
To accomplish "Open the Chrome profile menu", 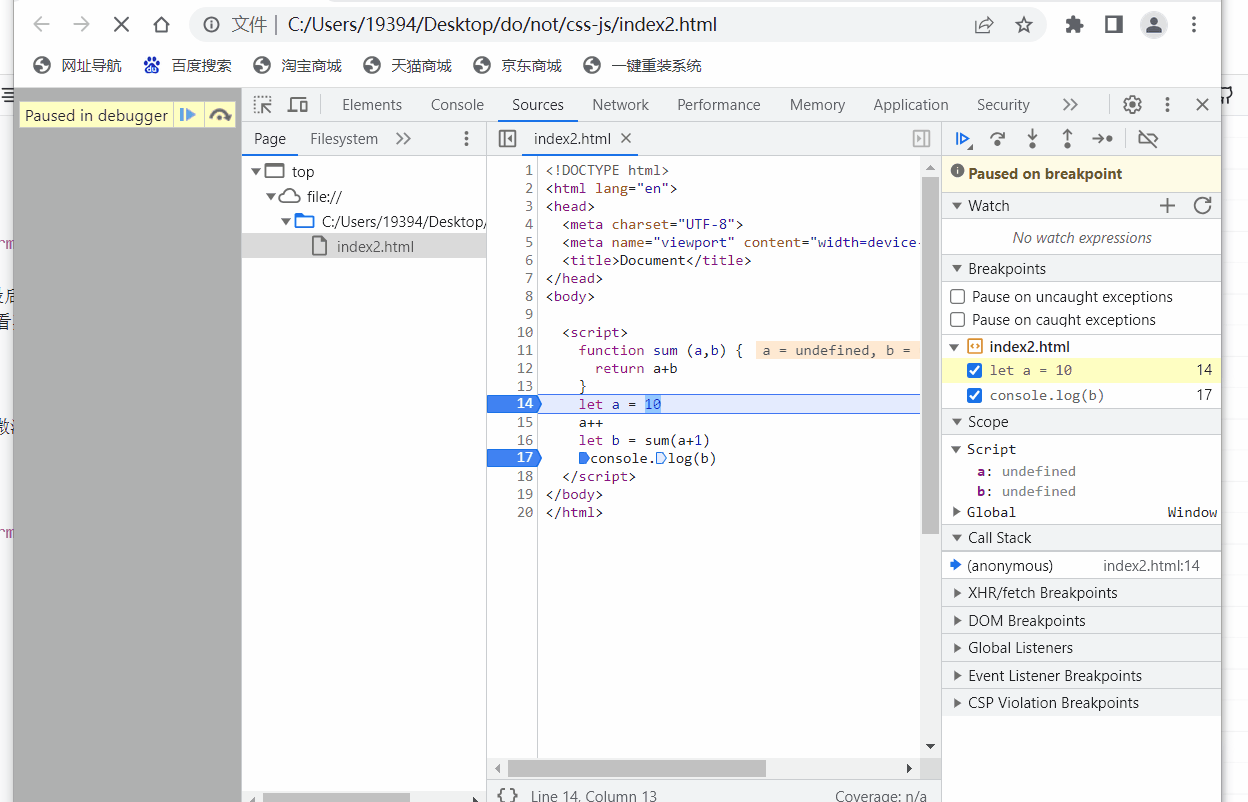I will 1154,25.
